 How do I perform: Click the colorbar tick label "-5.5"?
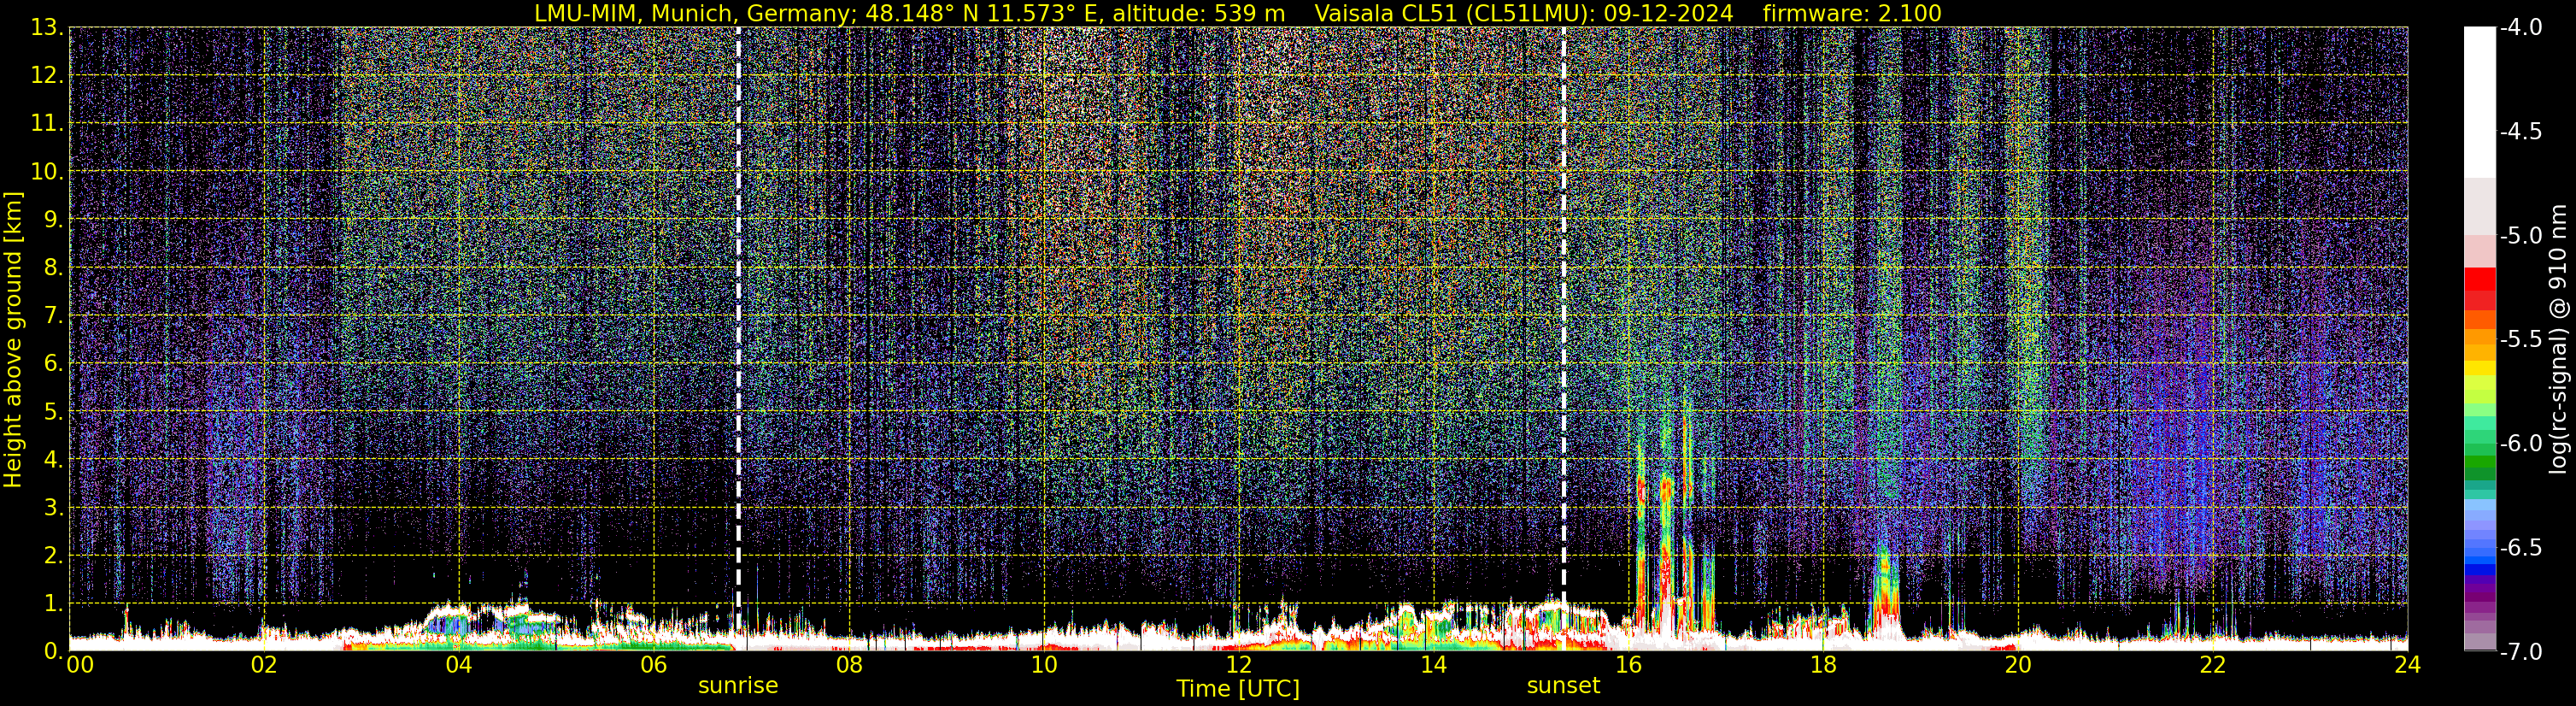click(2520, 340)
